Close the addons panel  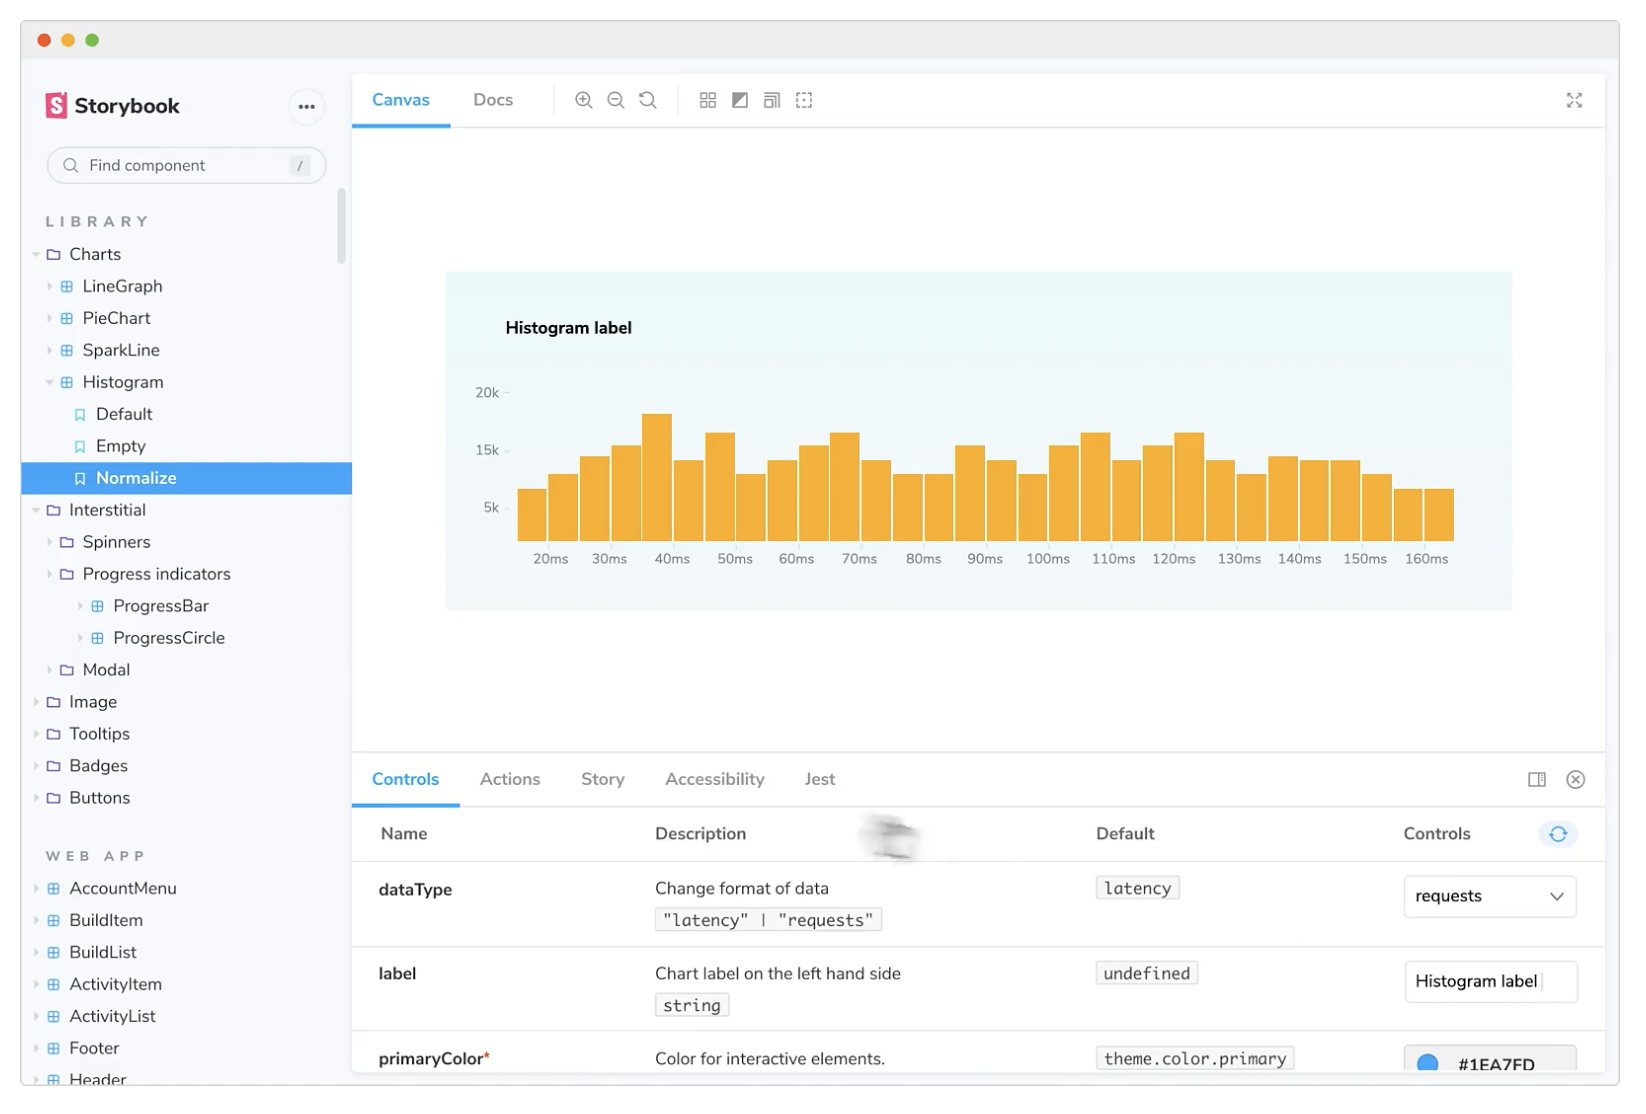coord(1575,779)
